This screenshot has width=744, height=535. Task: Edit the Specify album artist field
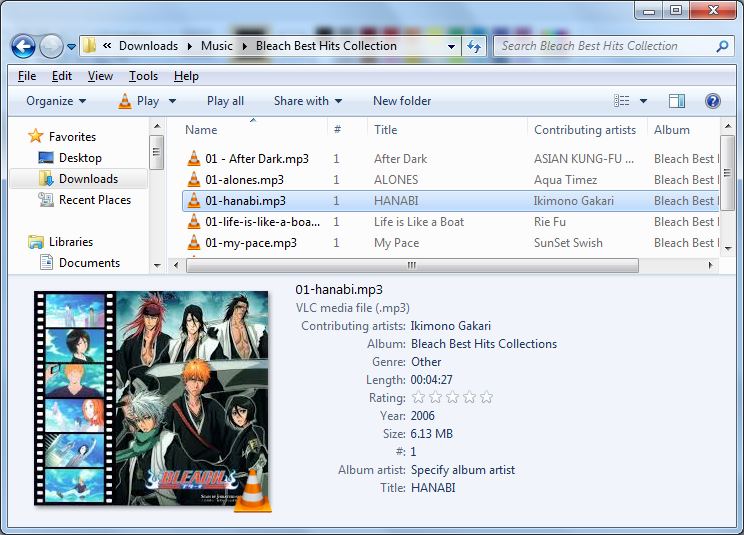click(463, 470)
